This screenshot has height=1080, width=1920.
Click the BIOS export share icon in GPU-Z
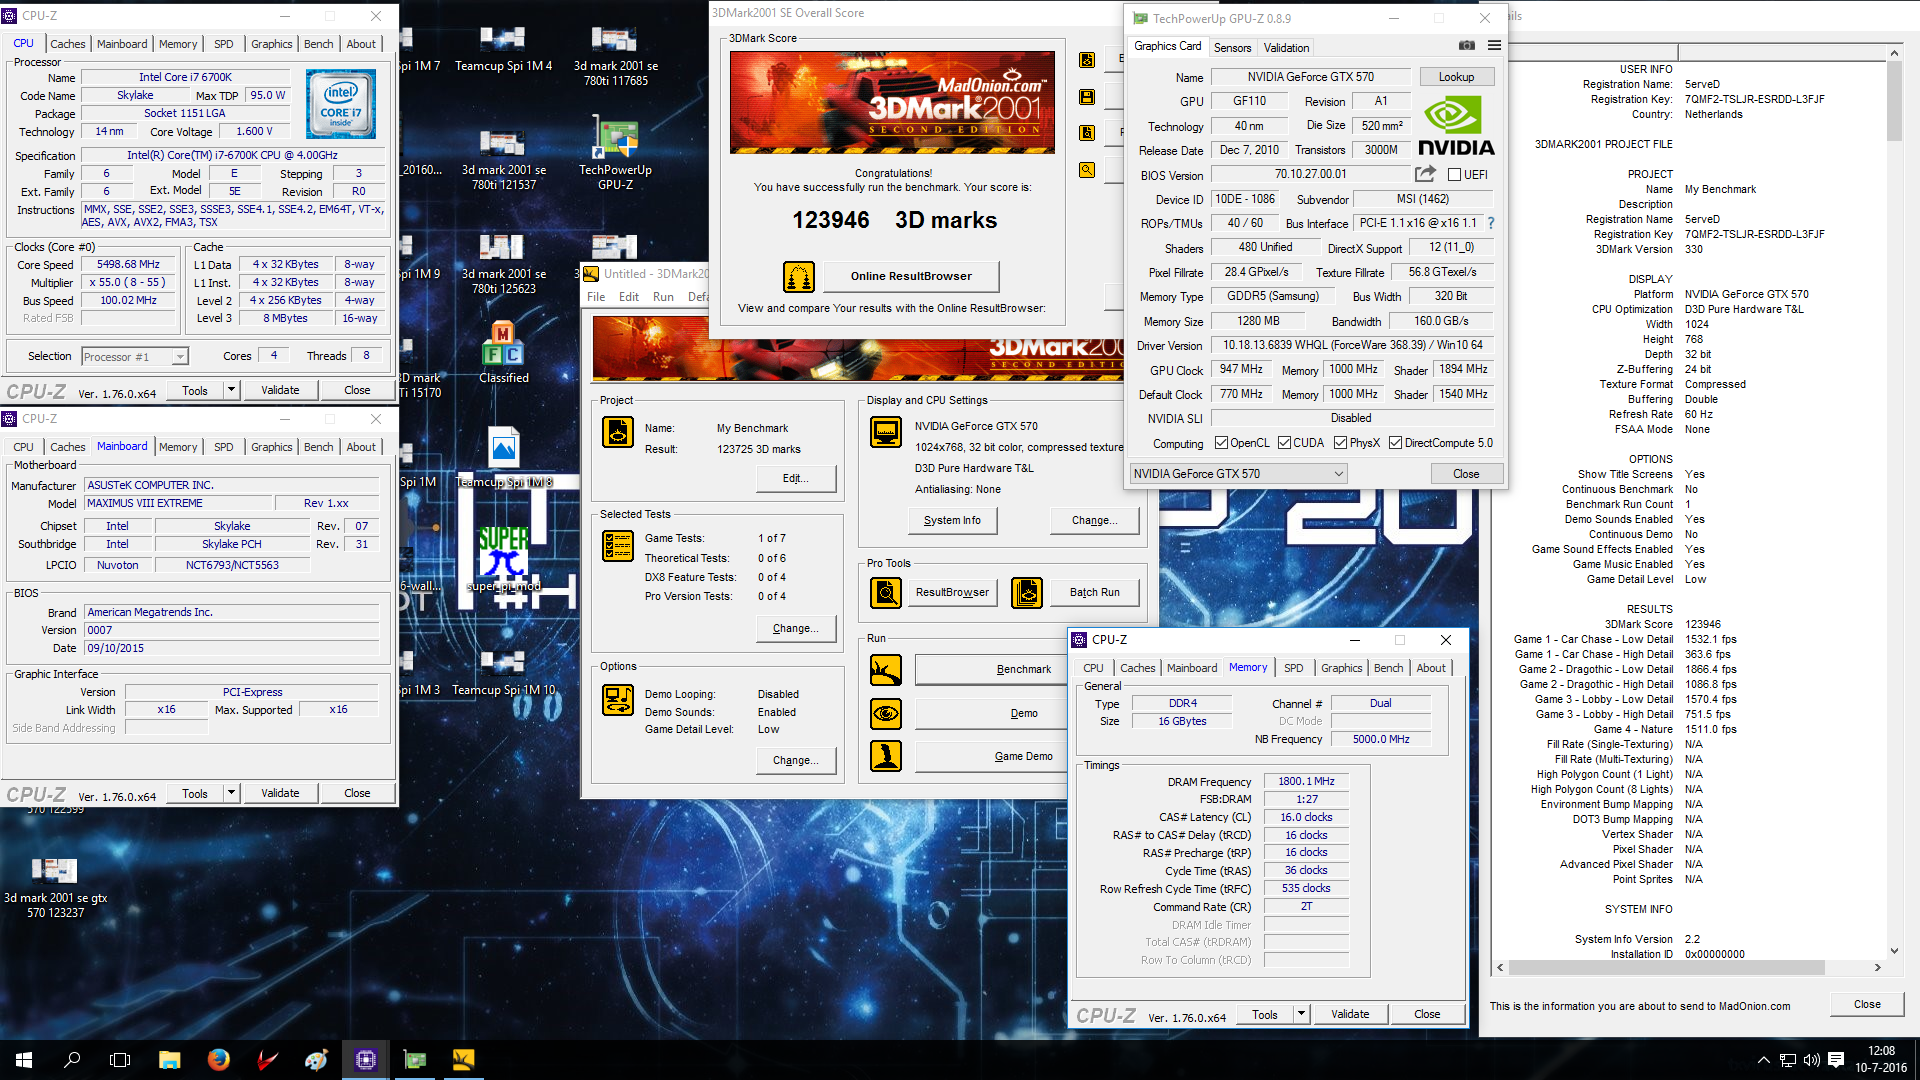1425,174
